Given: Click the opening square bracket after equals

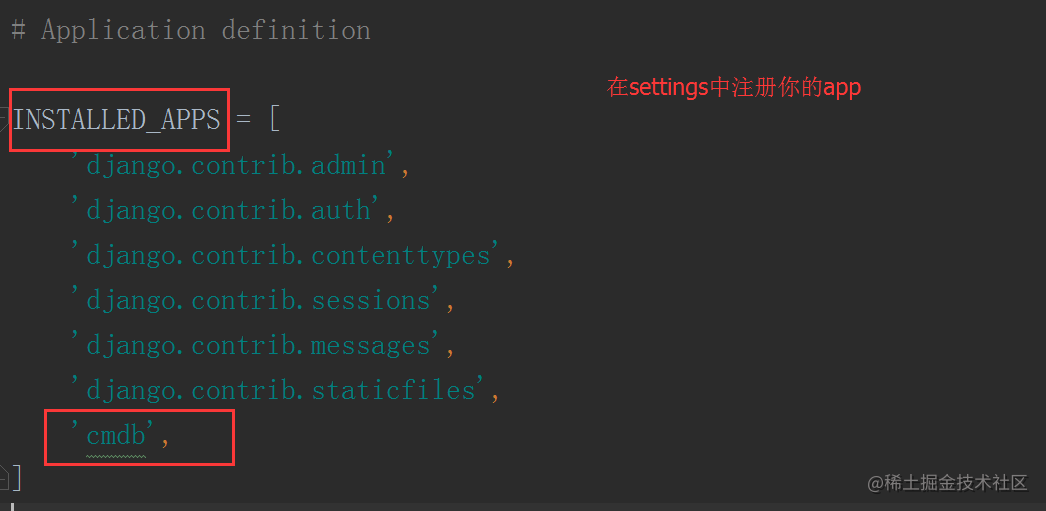Looking at the screenshot, I should click(274, 121).
